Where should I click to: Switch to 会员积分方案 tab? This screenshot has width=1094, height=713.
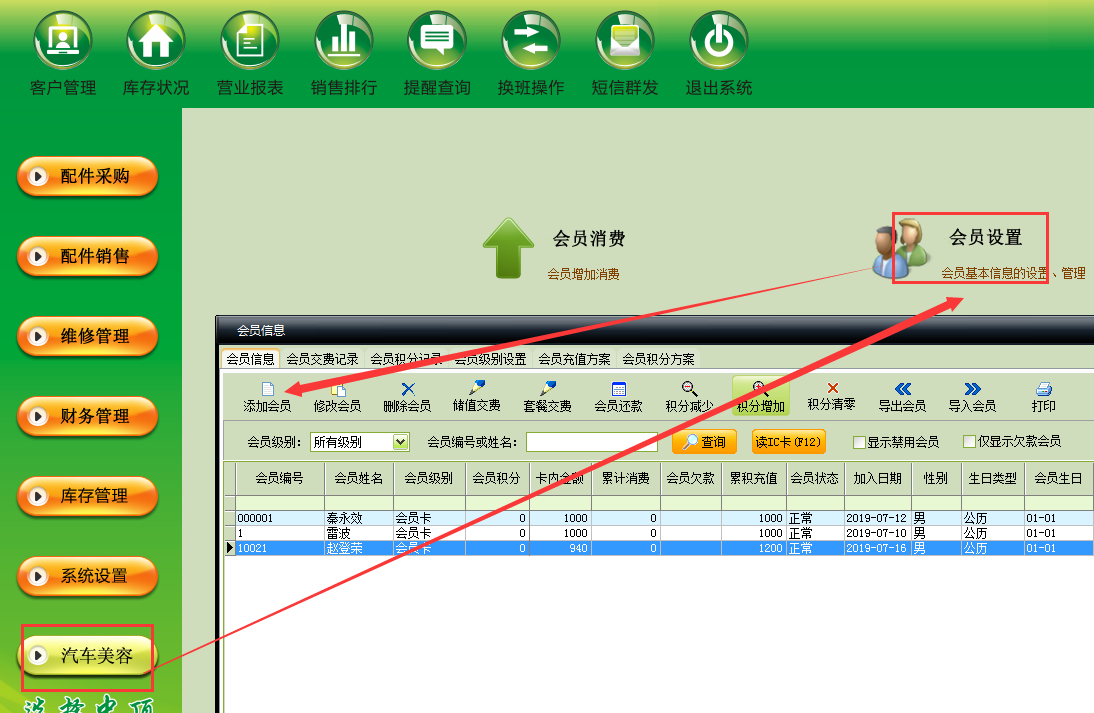[659, 359]
